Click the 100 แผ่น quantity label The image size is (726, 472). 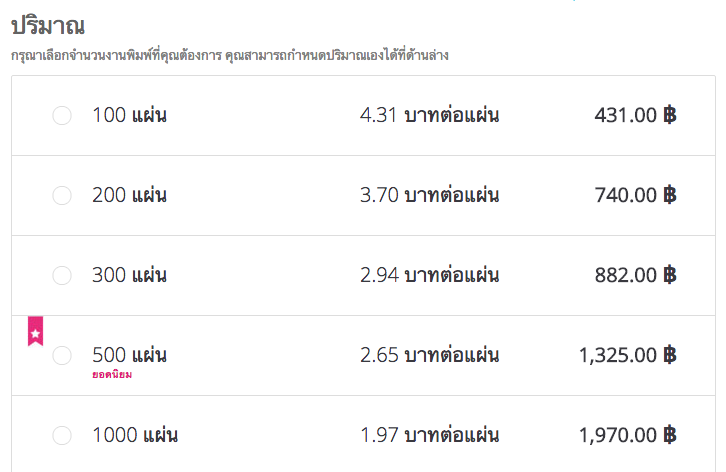(x=129, y=116)
